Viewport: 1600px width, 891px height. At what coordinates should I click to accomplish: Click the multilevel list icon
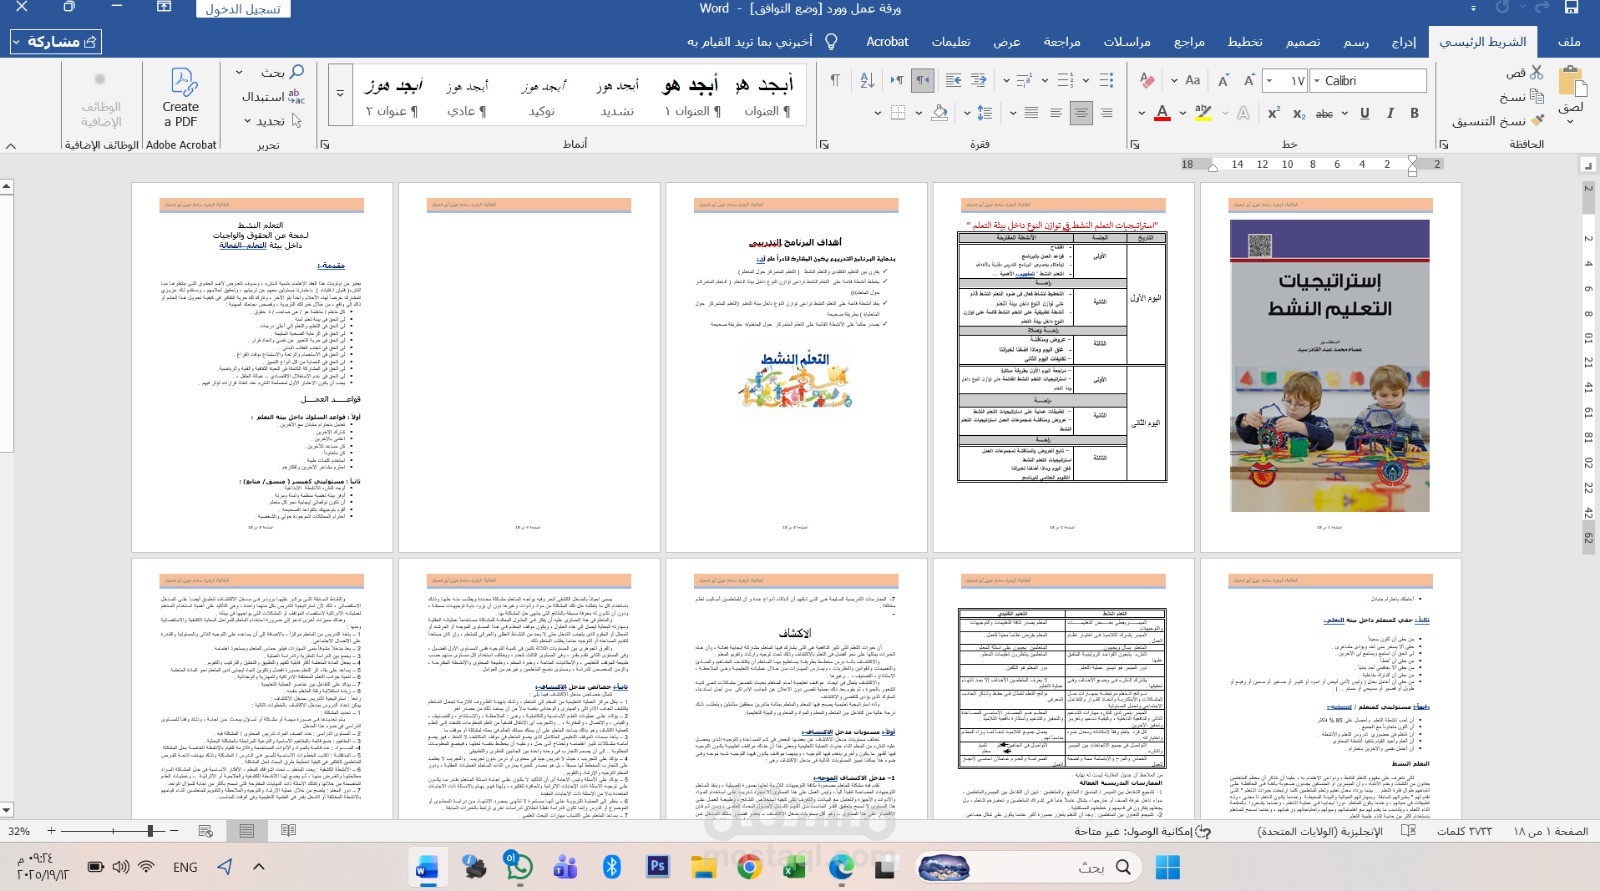click(1023, 80)
